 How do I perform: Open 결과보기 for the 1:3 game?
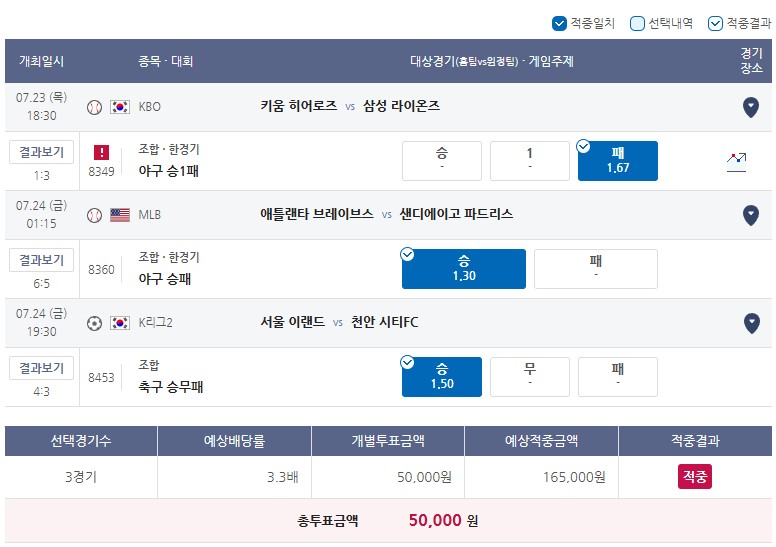[42, 152]
